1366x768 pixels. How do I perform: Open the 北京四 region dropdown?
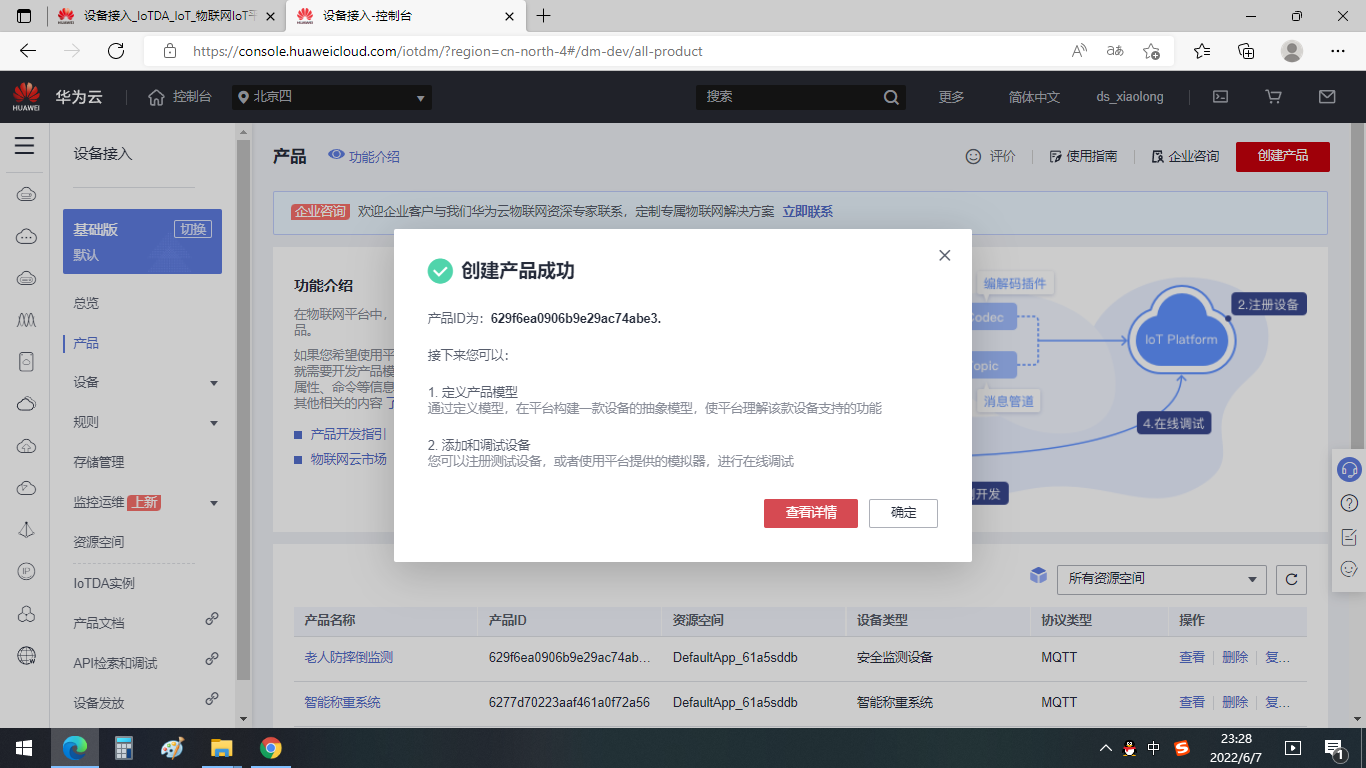coord(332,97)
